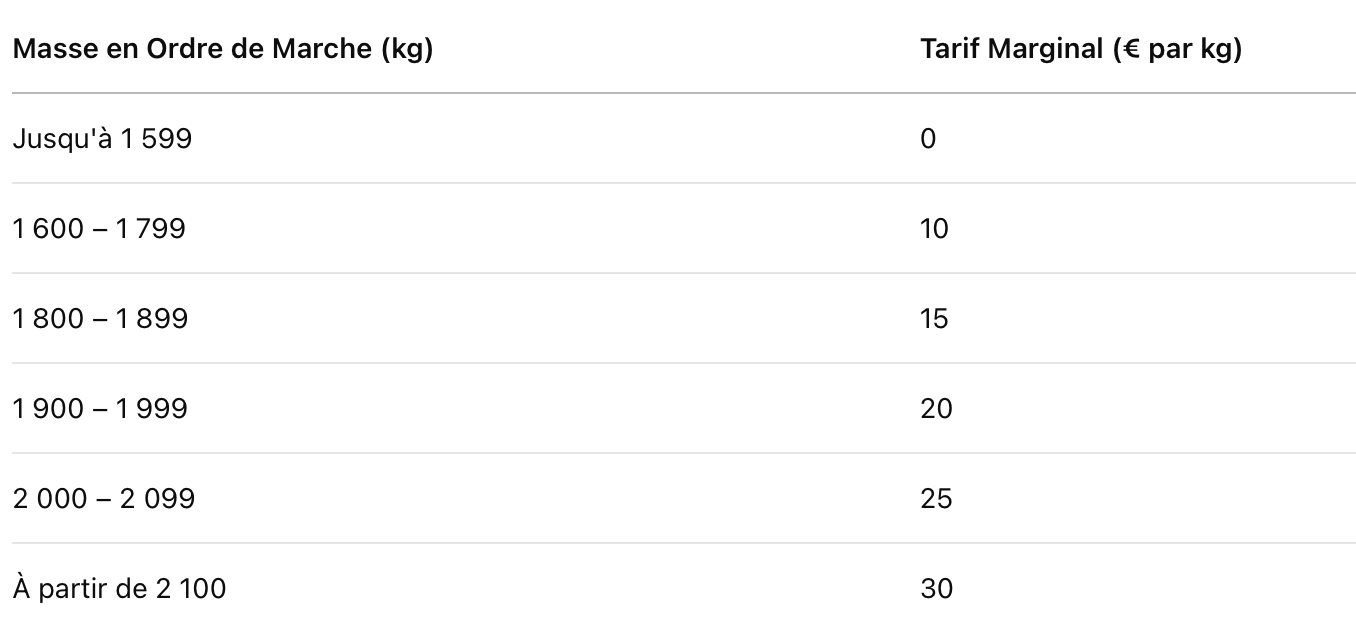Click the '€ par kg' unit text

click(1176, 50)
